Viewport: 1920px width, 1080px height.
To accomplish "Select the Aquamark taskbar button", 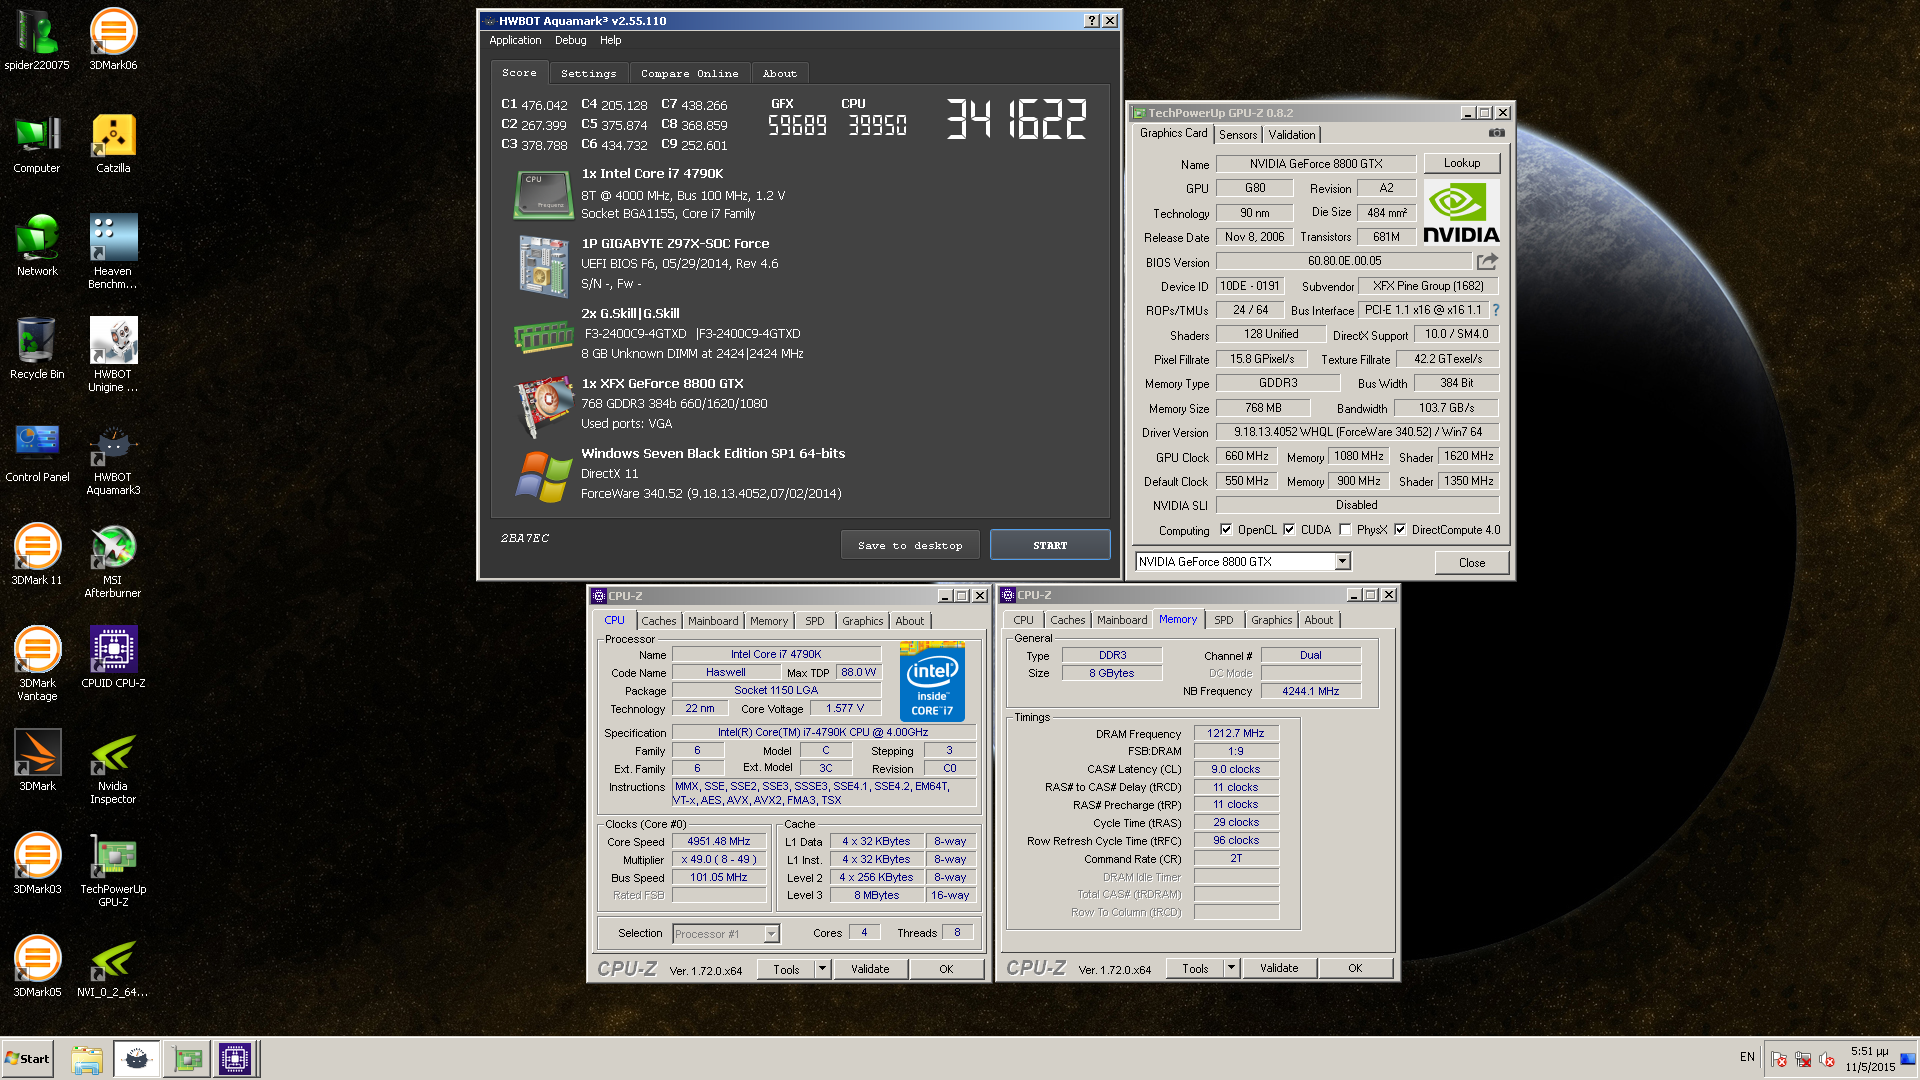I will 136,1059.
